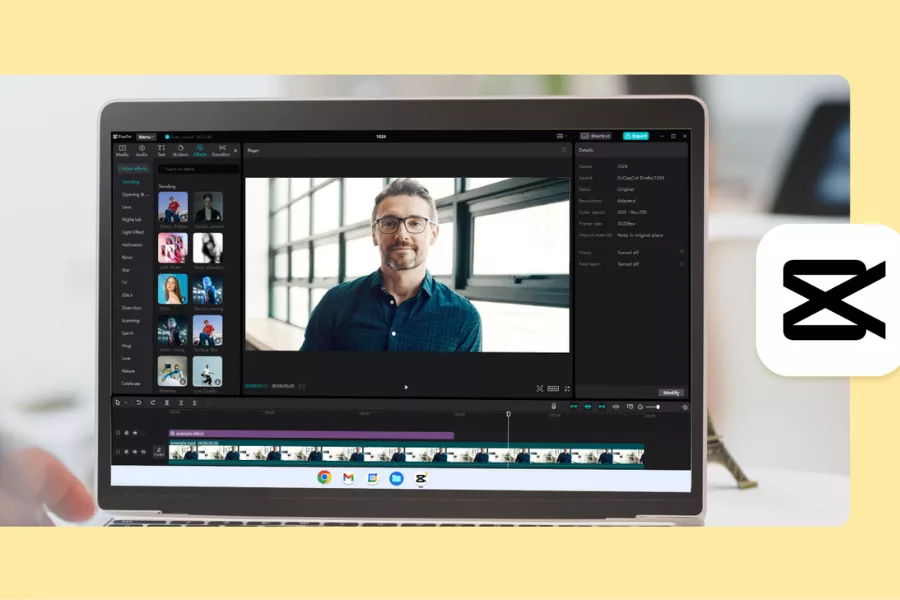Zoom out the timeline
The width and height of the screenshot is (900, 600).
pos(640,407)
